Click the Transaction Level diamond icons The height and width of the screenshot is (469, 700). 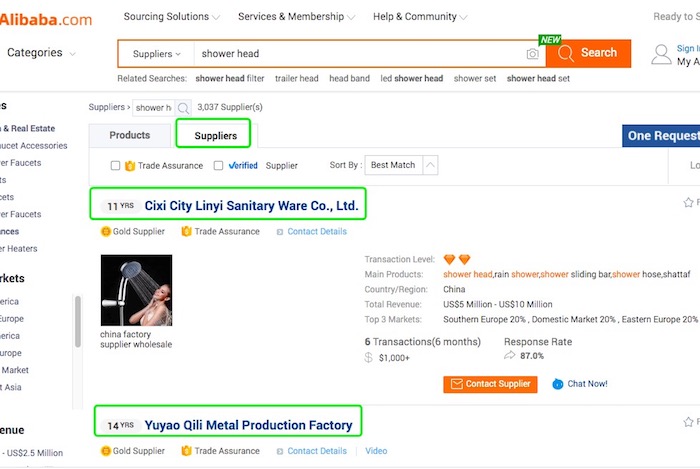tap(457, 259)
